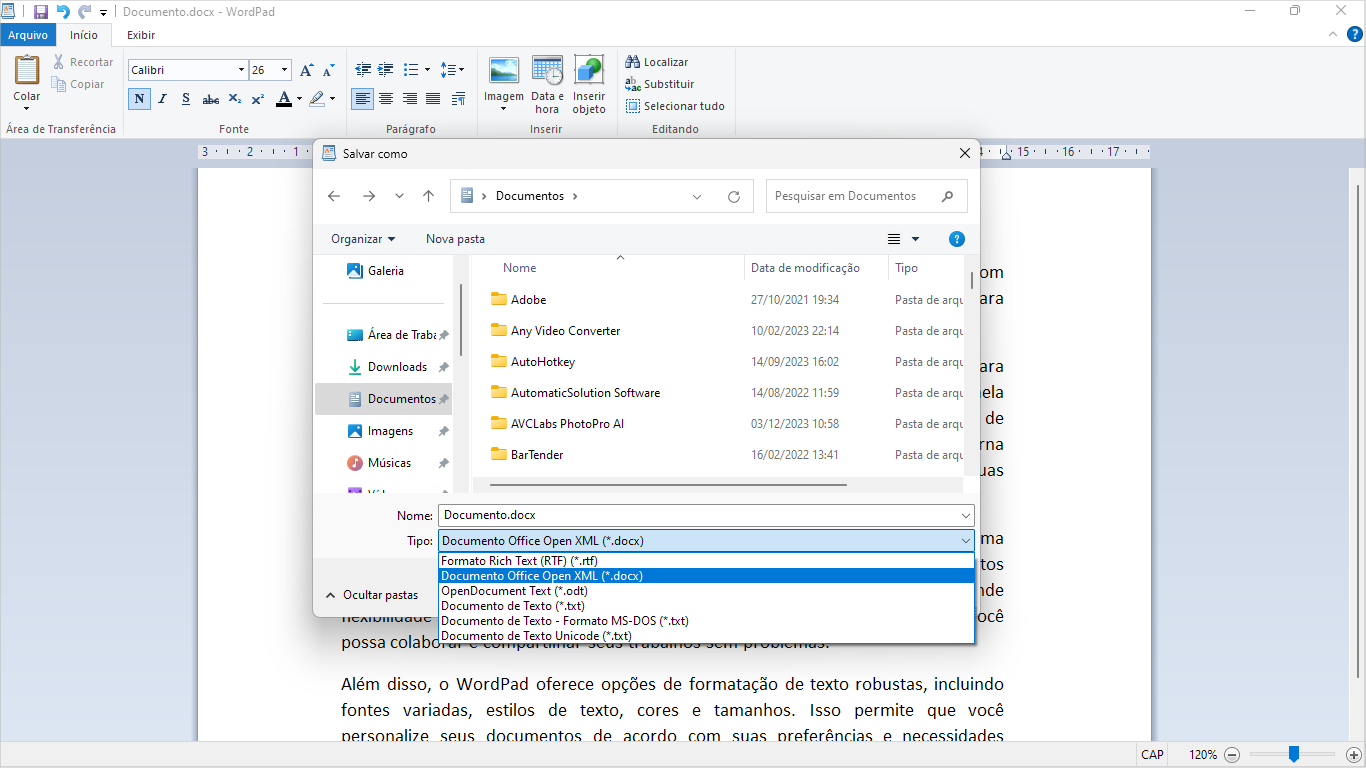The image size is (1366, 768).
Task: Justify the paragraph text
Action: pos(433,99)
